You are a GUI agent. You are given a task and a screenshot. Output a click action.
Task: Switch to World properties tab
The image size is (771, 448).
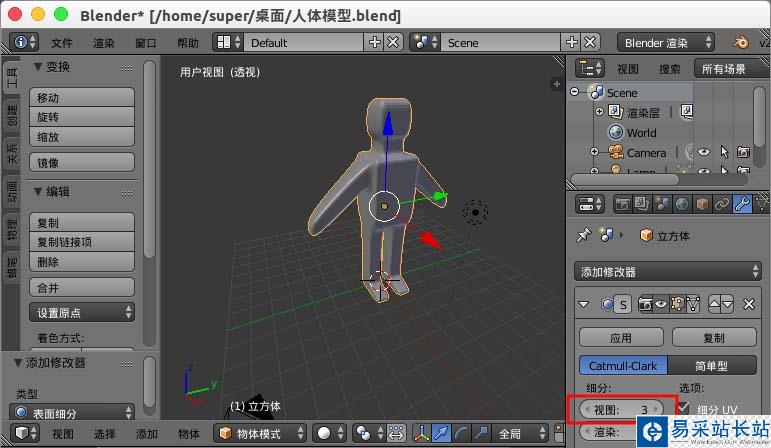682,204
